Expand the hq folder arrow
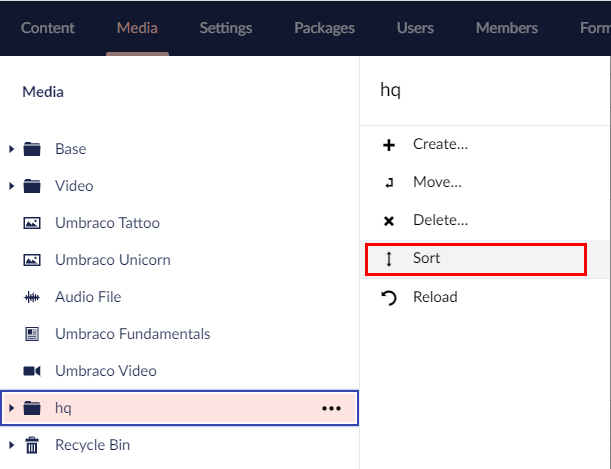 12,408
